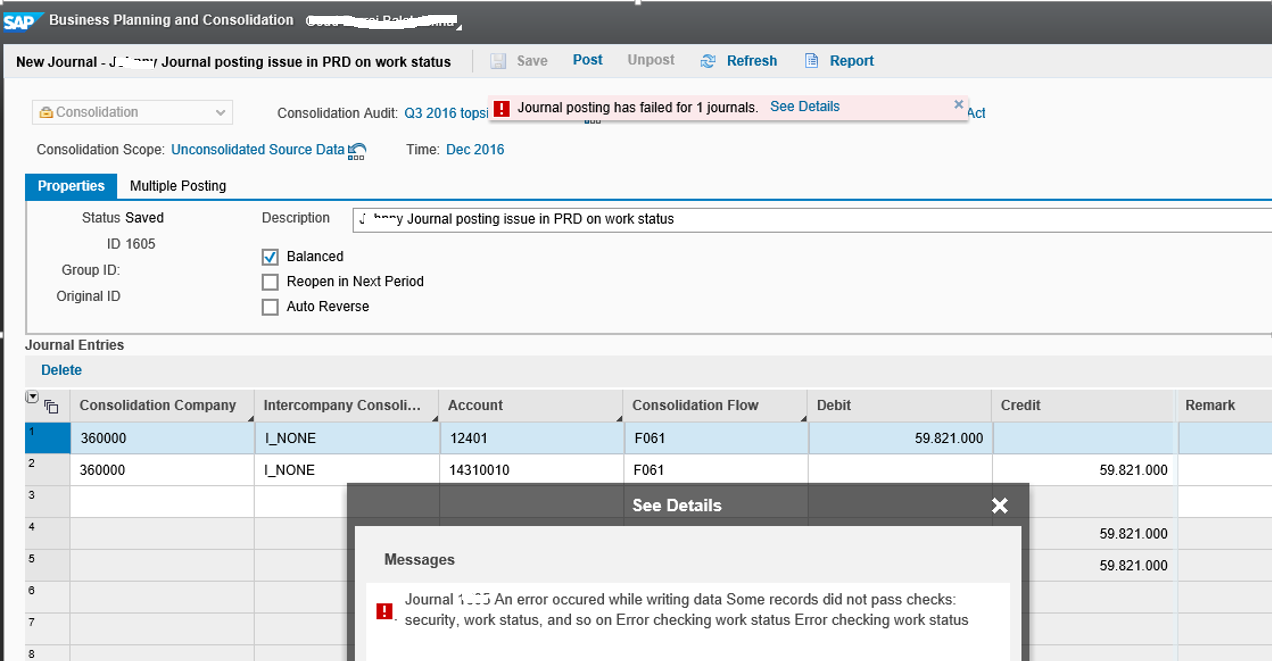1272x661 pixels.
Task: Open the grid header dropdown arrow icon
Action: [32, 398]
